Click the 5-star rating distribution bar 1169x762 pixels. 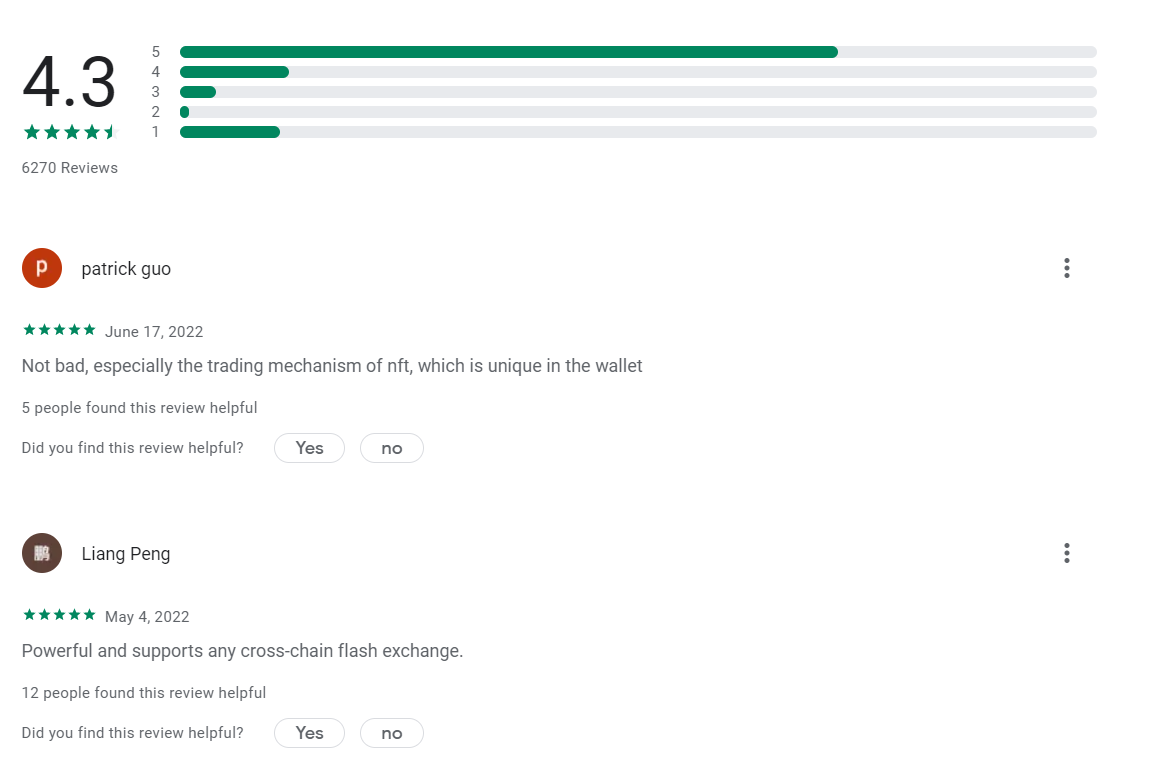pyautogui.click(x=638, y=52)
